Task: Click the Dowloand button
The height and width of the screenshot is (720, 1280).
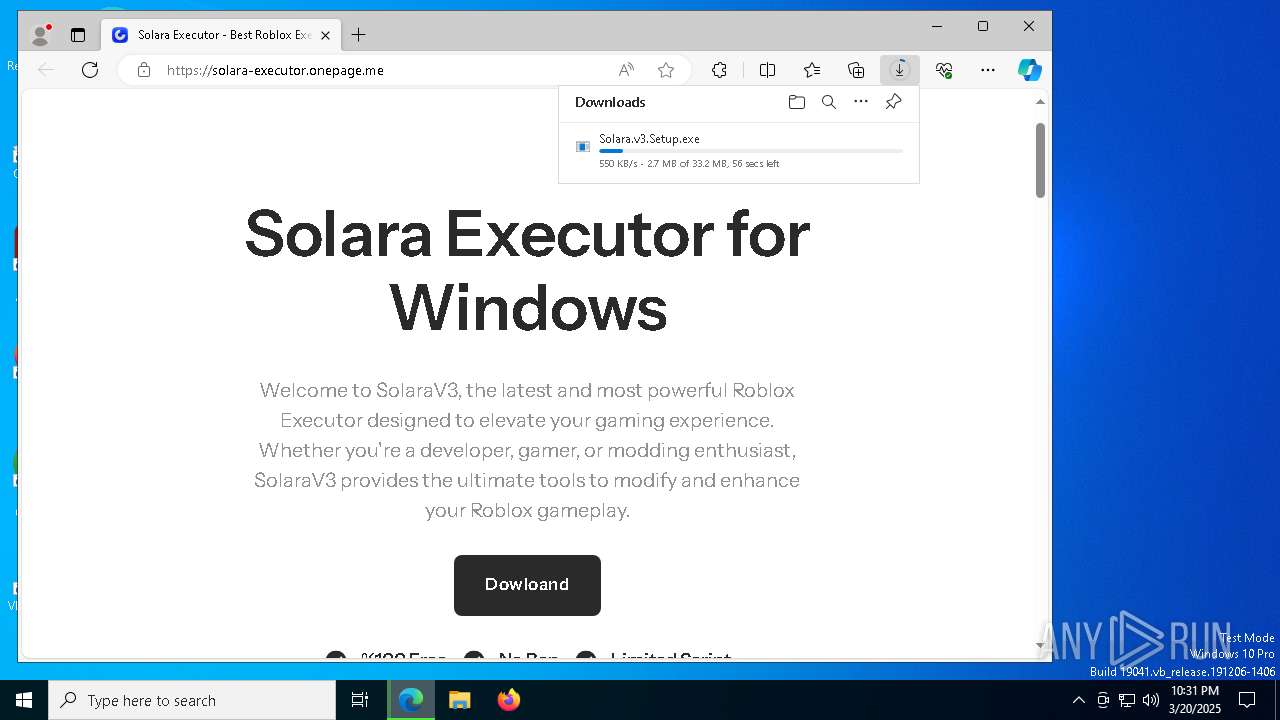Action: tap(527, 585)
